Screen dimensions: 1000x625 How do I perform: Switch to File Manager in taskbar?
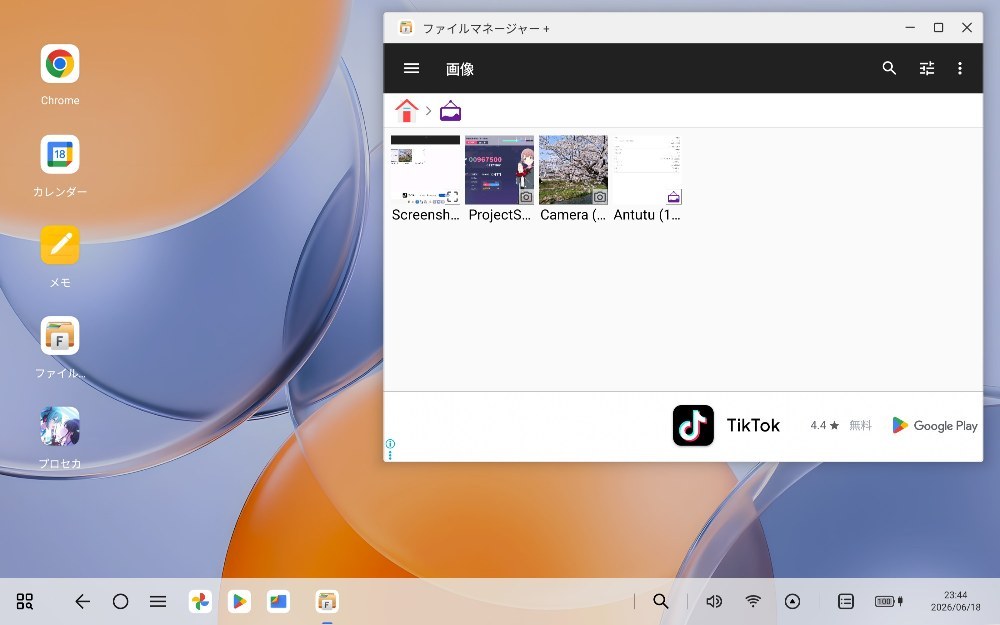tap(327, 601)
